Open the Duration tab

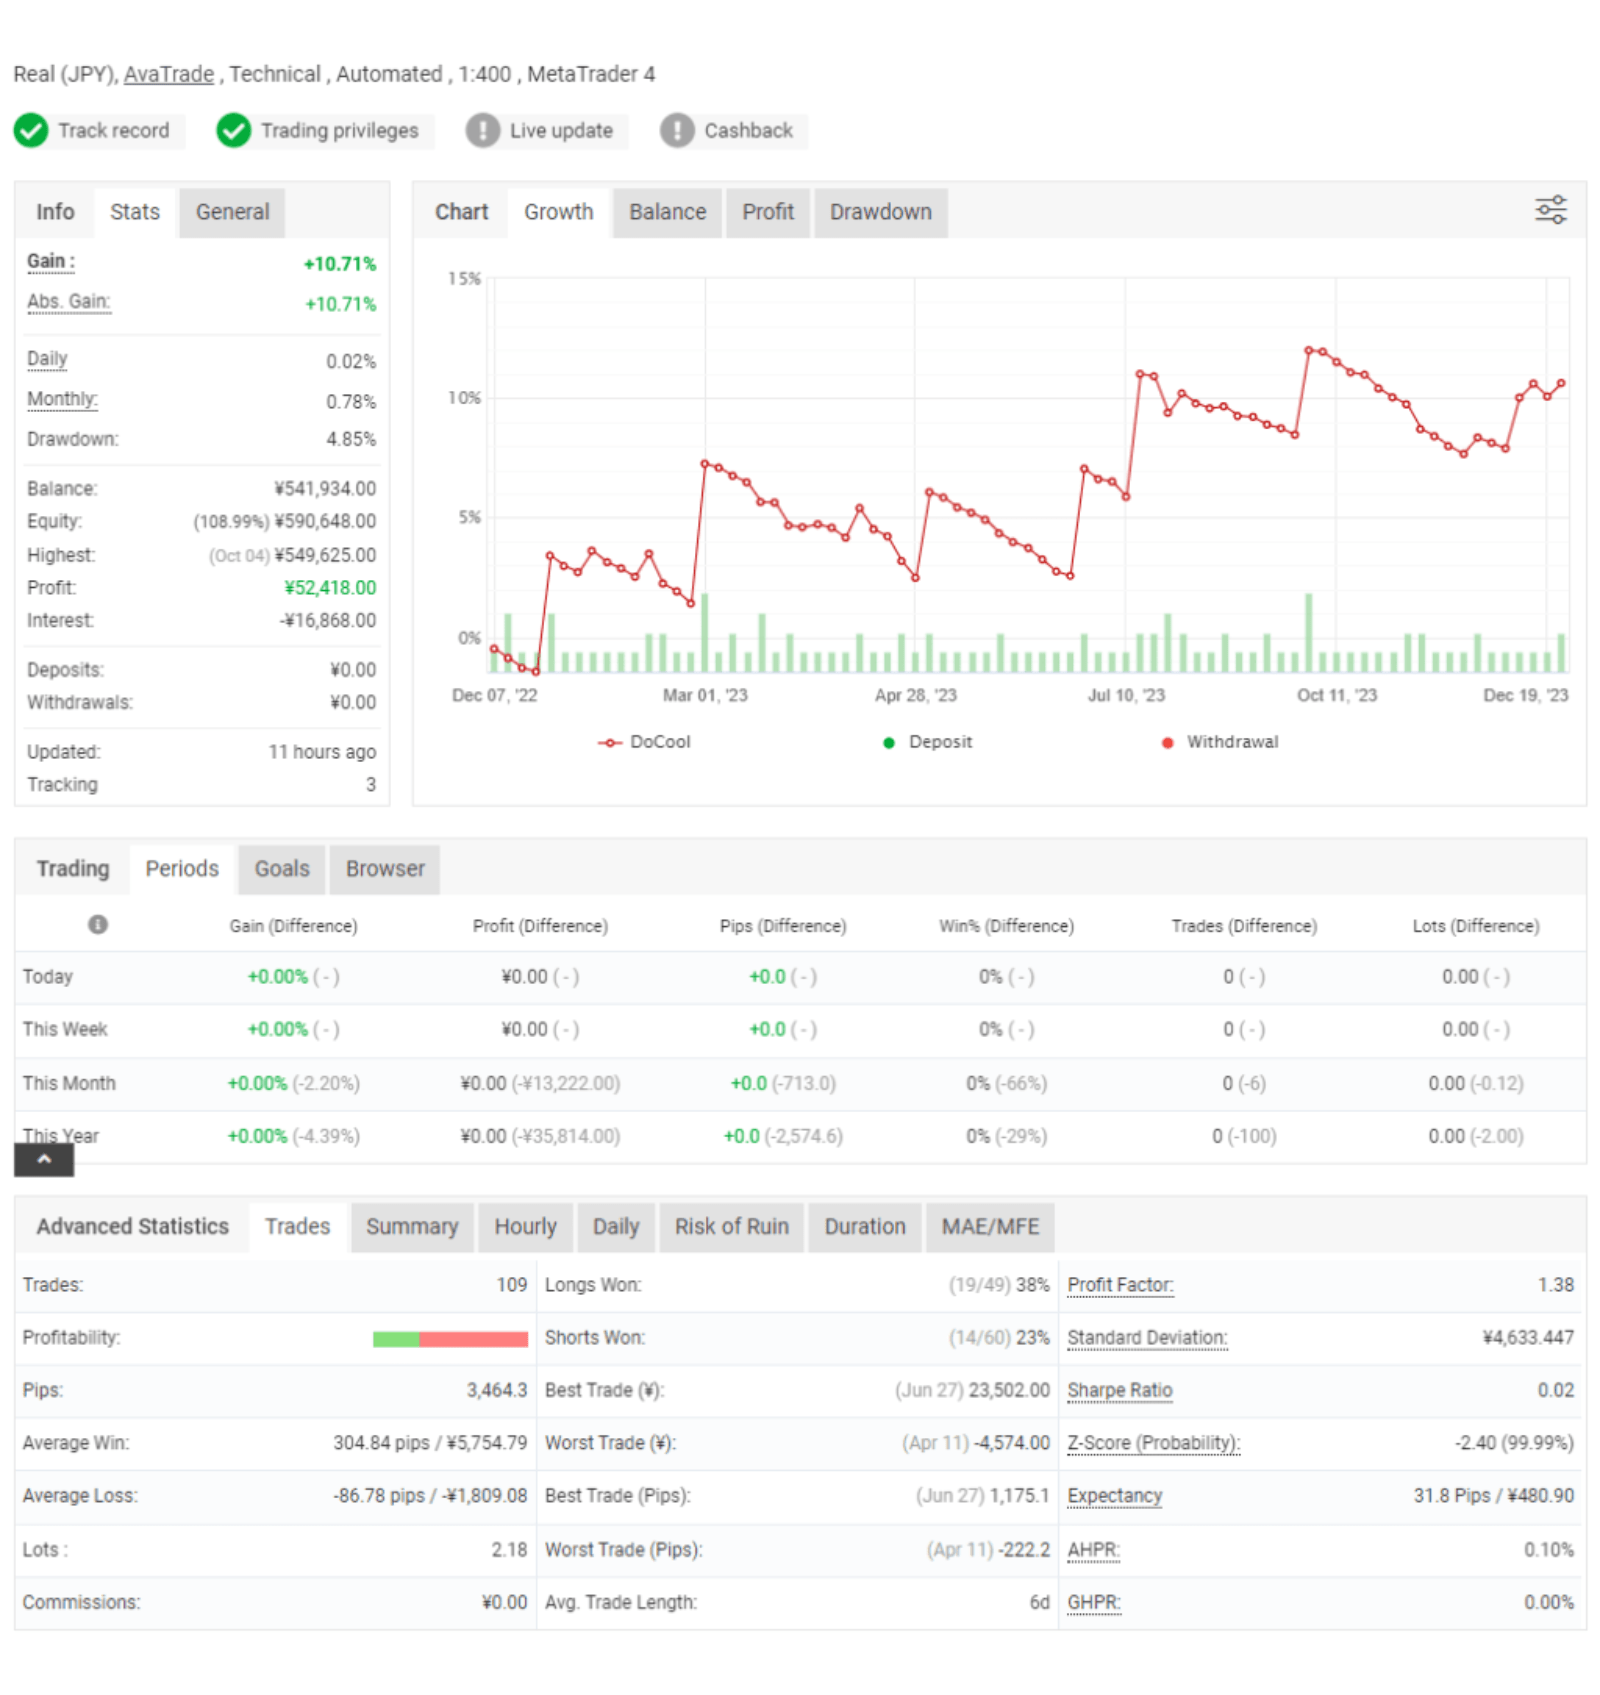coord(865,1226)
